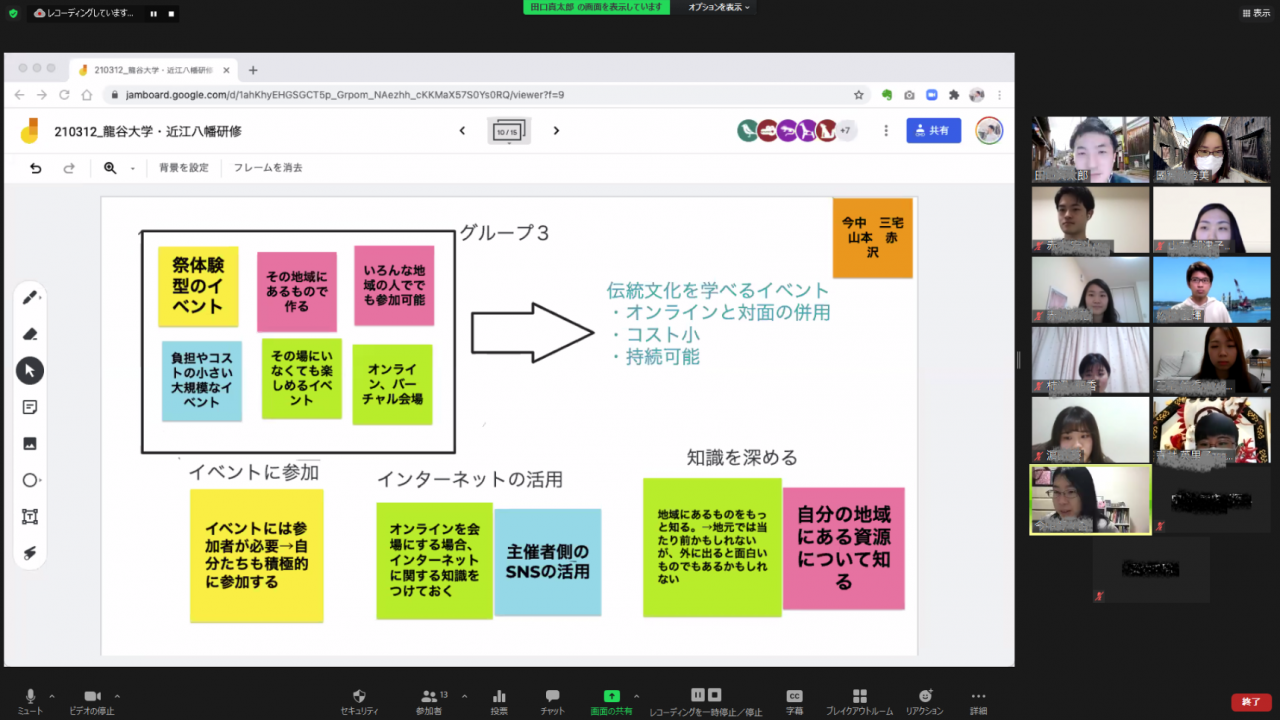
Task: Click the undo arrow in Jamboard
Action: click(36, 168)
